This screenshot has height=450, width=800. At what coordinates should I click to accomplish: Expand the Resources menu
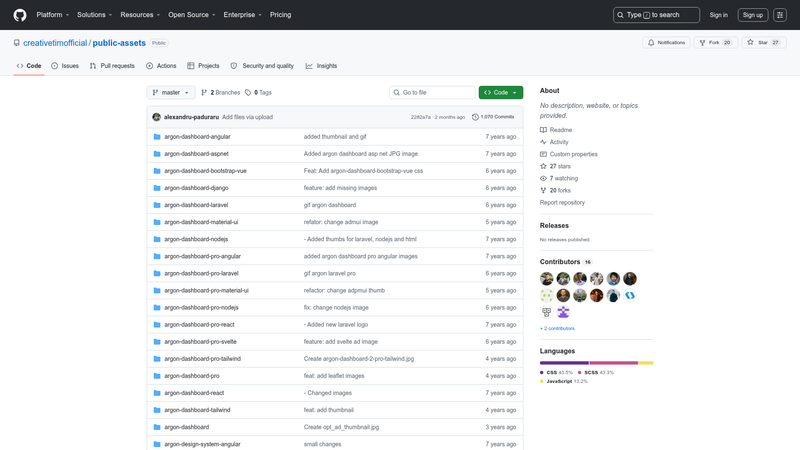(140, 15)
